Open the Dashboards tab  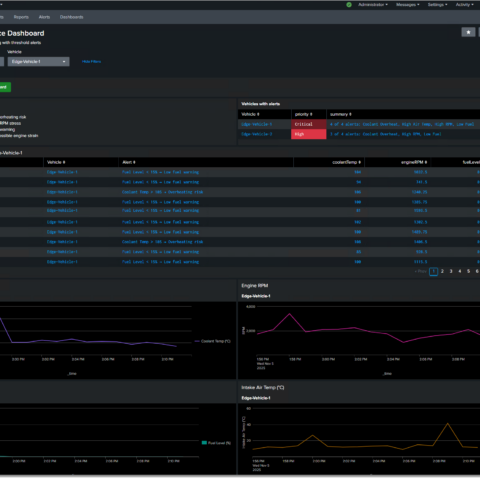click(x=72, y=17)
